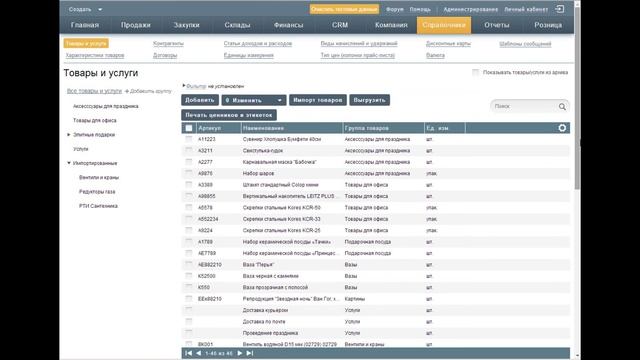640x360 pixels.
Task: Open the Закупки tab
Action: tap(187, 25)
